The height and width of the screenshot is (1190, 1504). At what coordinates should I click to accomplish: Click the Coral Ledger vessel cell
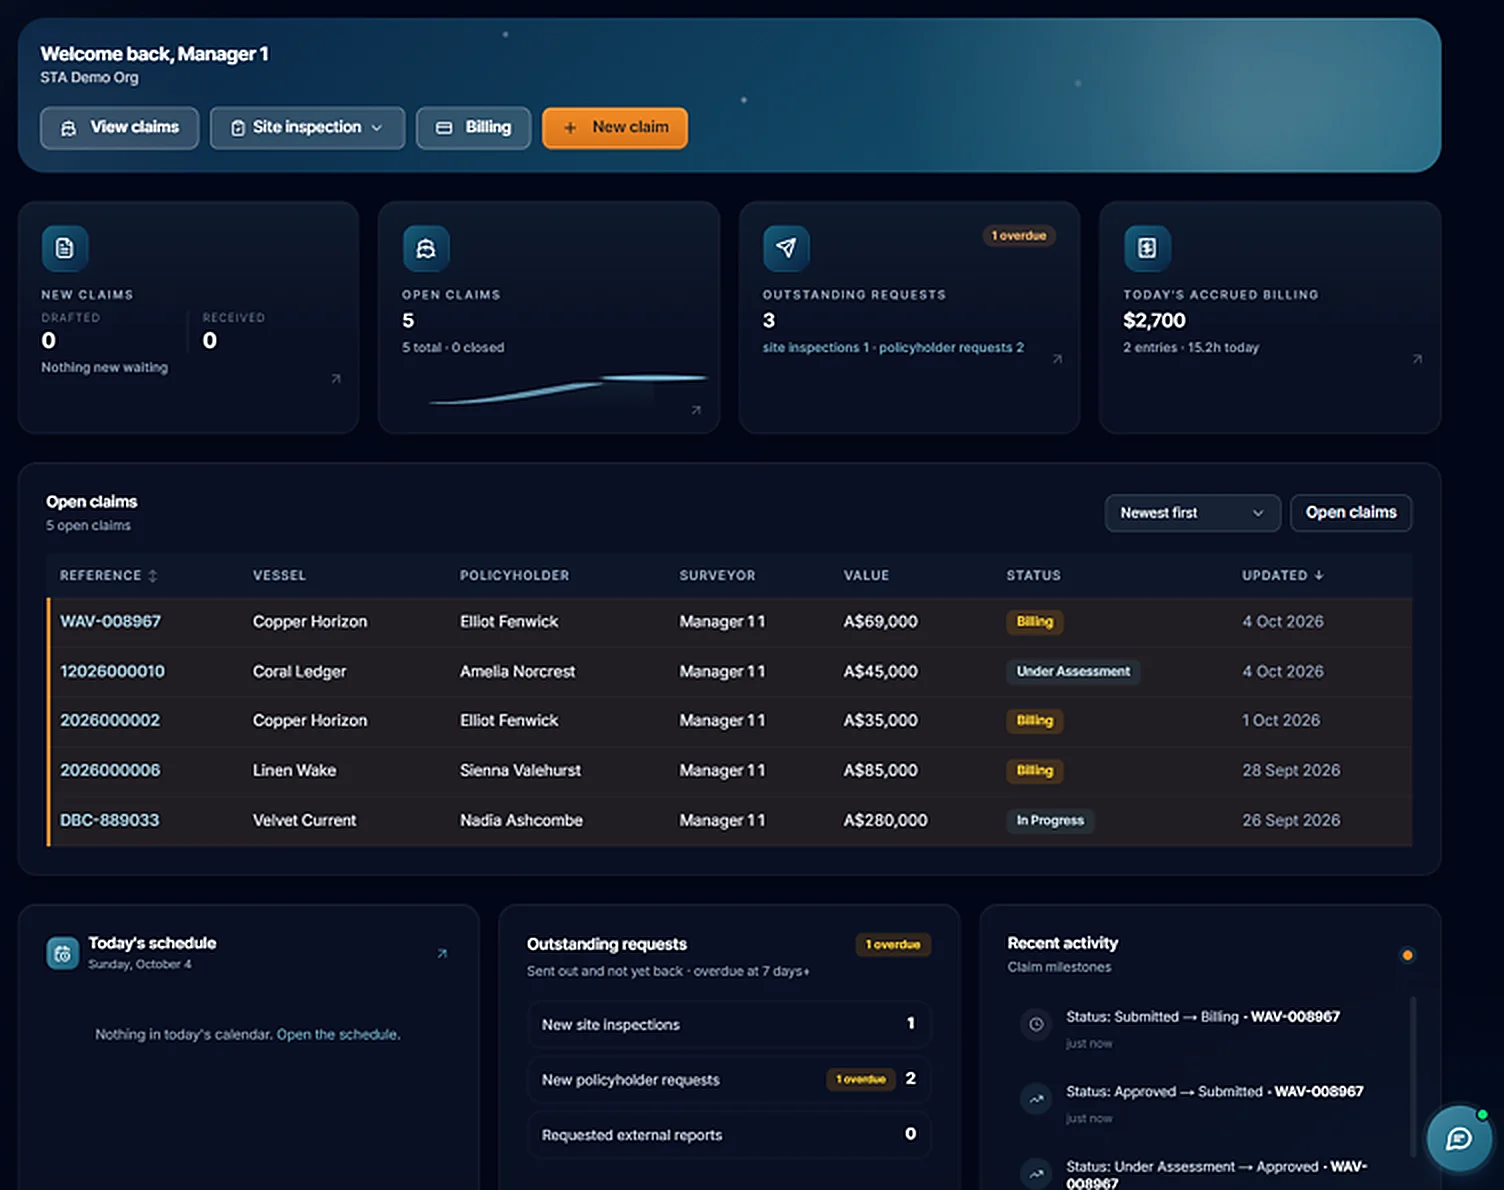[x=299, y=672]
